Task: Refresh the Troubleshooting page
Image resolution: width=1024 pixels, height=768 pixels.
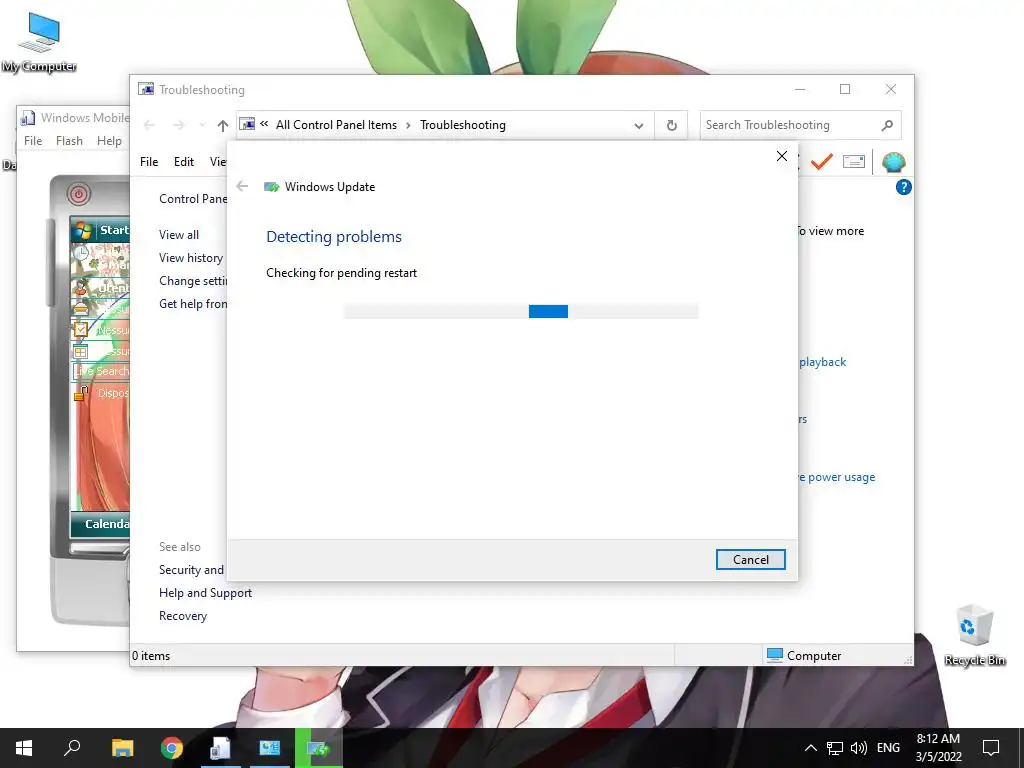Action: click(671, 125)
